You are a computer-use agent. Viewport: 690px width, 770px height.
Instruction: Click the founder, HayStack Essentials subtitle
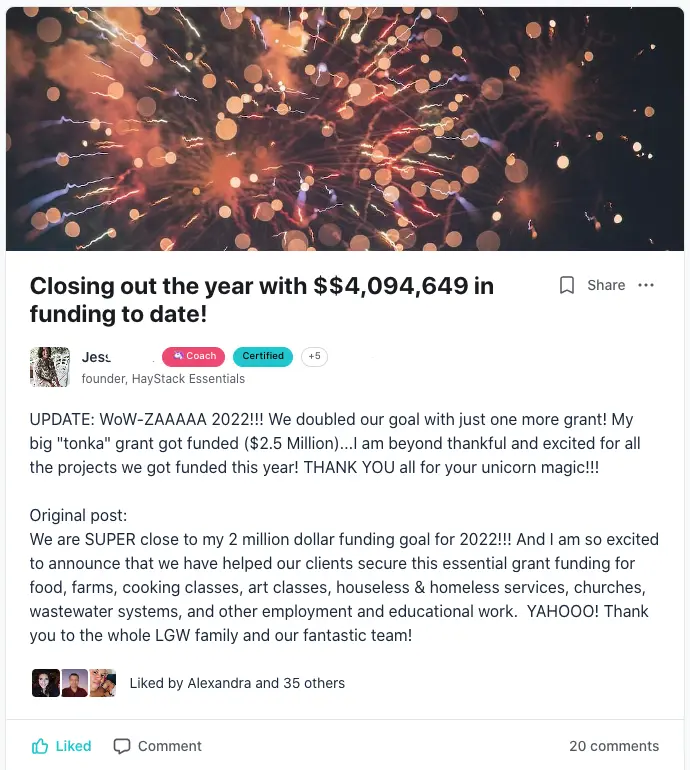click(x=163, y=379)
